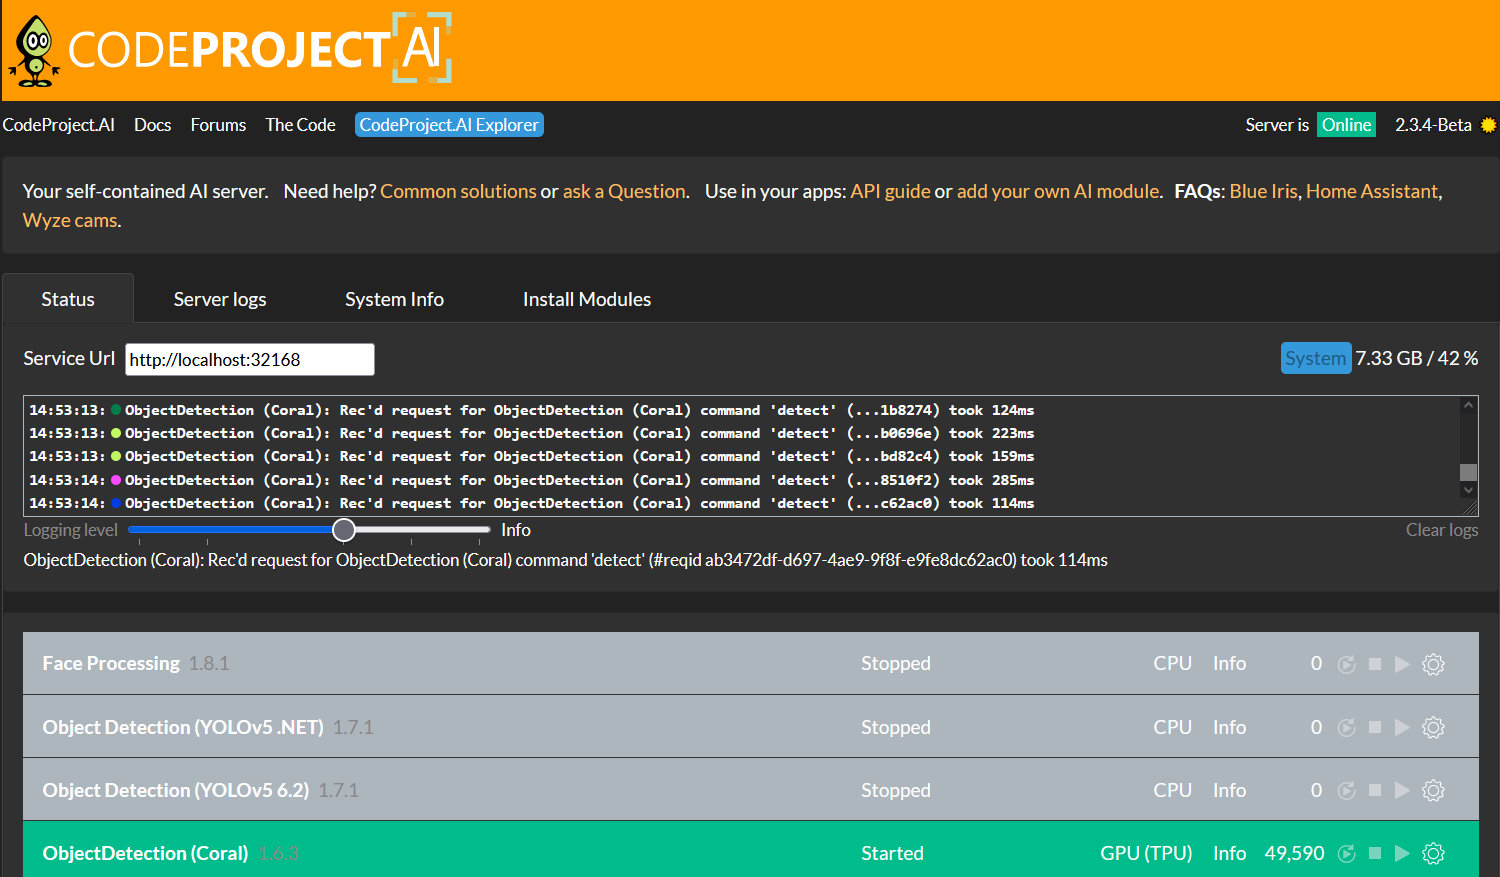Open Info for Face Processing
This screenshot has width=1500, height=877.
pos(1229,664)
